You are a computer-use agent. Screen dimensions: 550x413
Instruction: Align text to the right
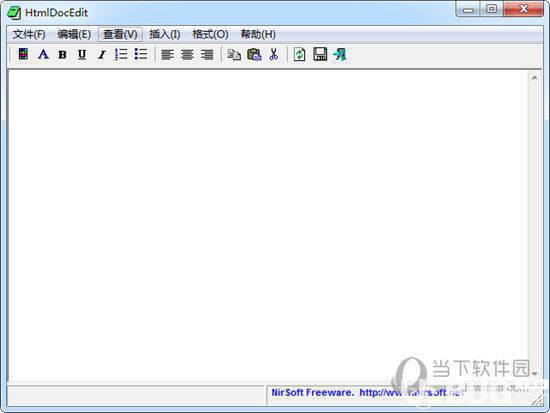click(x=207, y=55)
